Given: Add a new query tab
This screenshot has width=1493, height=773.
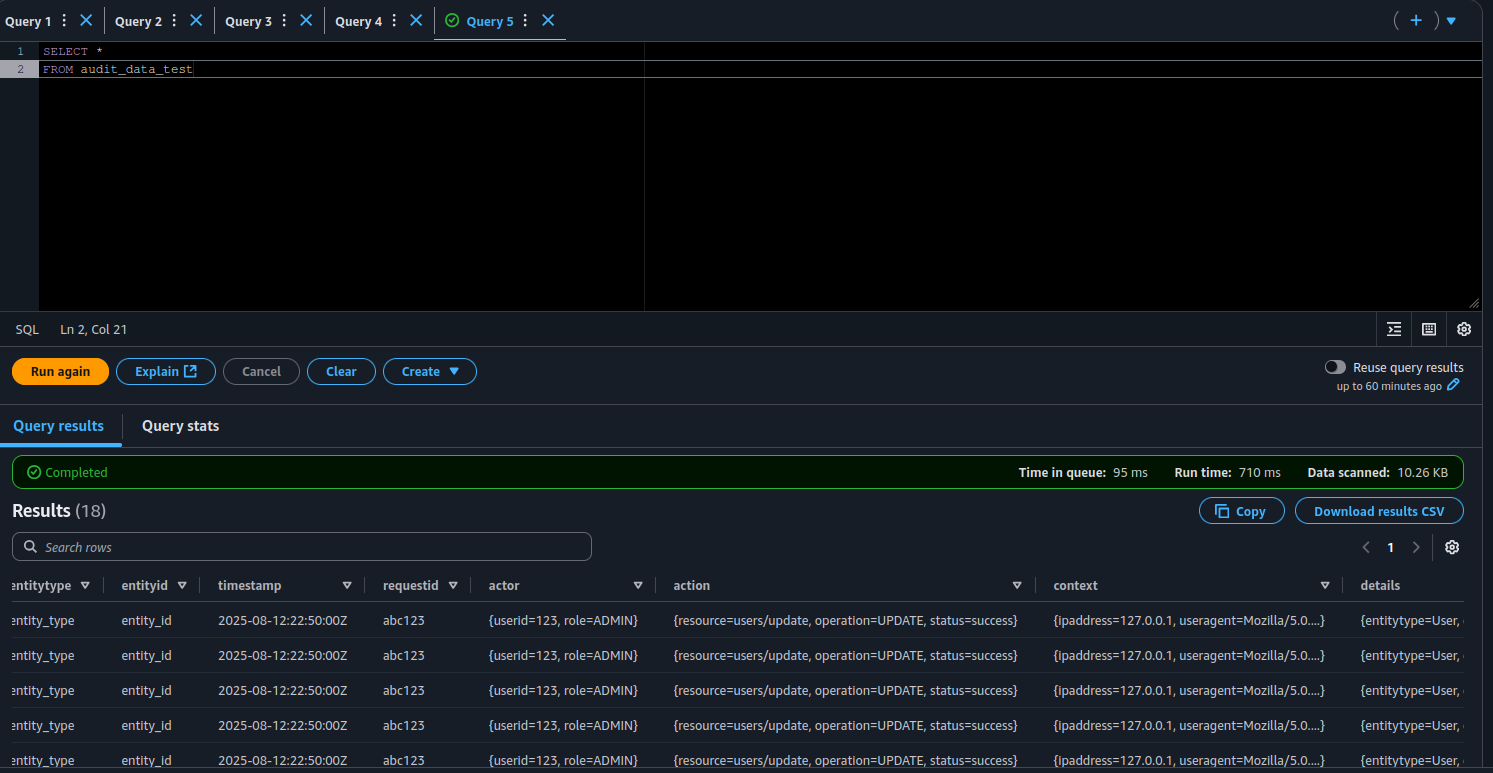Looking at the screenshot, I should pos(1415,20).
